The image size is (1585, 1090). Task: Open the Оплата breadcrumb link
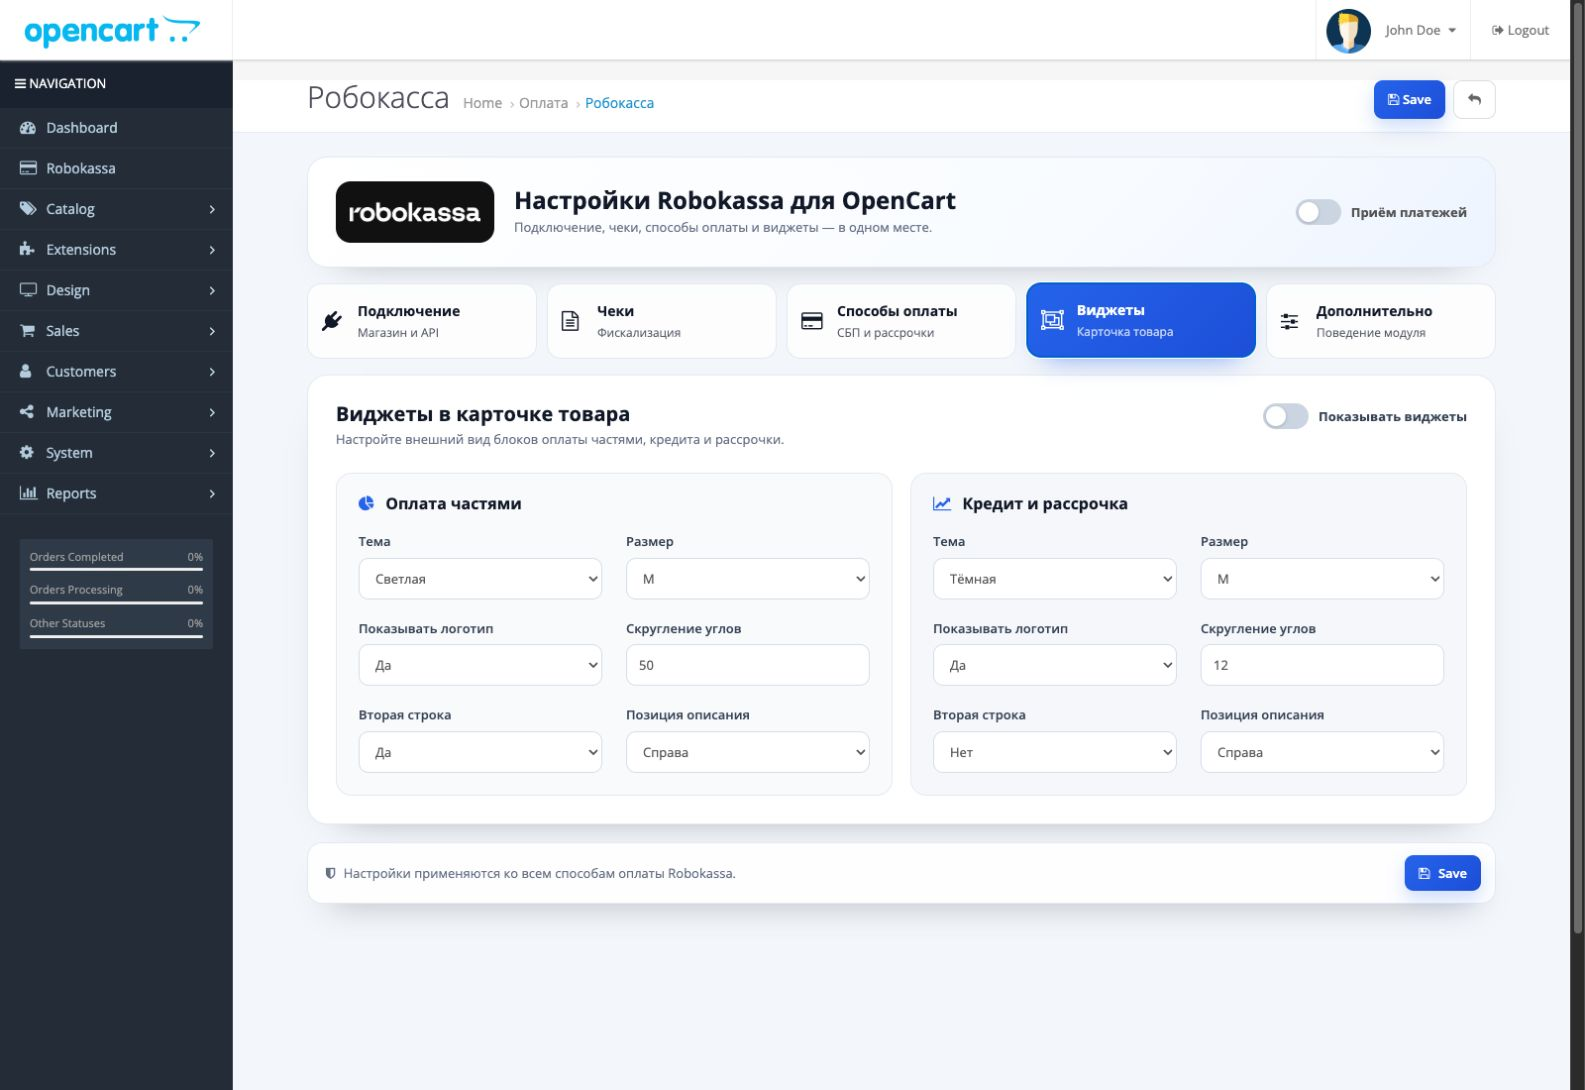[543, 103]
